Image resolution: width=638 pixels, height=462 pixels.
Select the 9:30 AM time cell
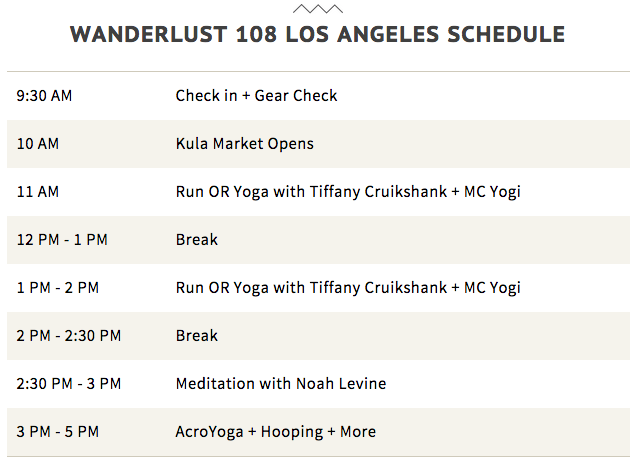(45, 96)
